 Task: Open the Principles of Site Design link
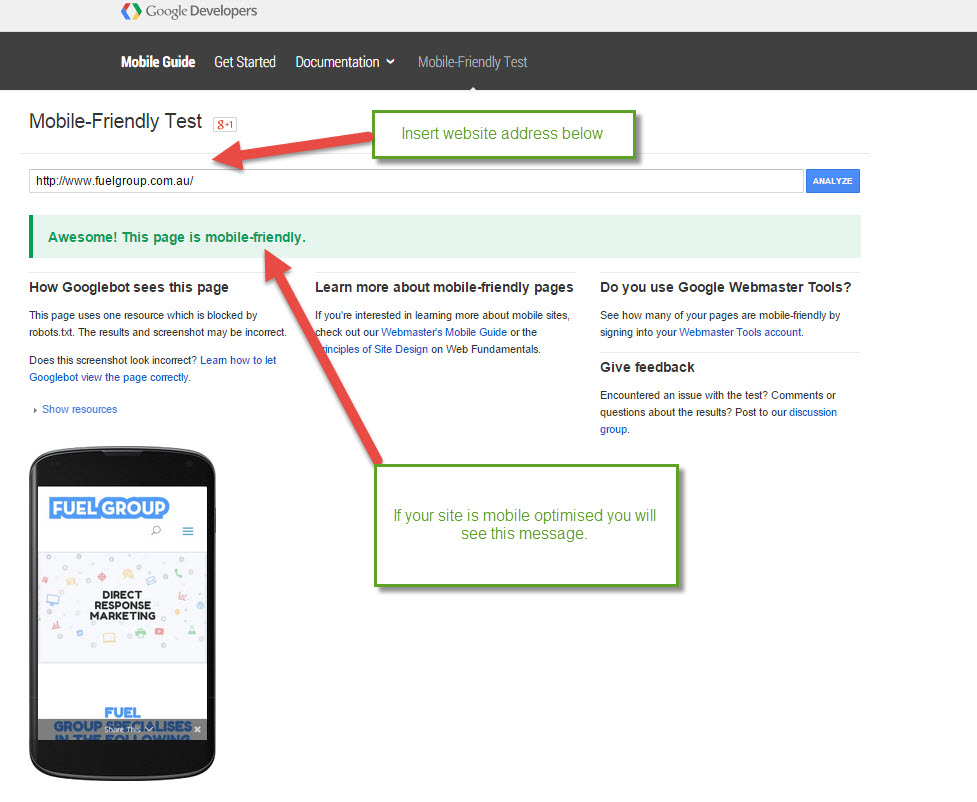coord(374,349)
